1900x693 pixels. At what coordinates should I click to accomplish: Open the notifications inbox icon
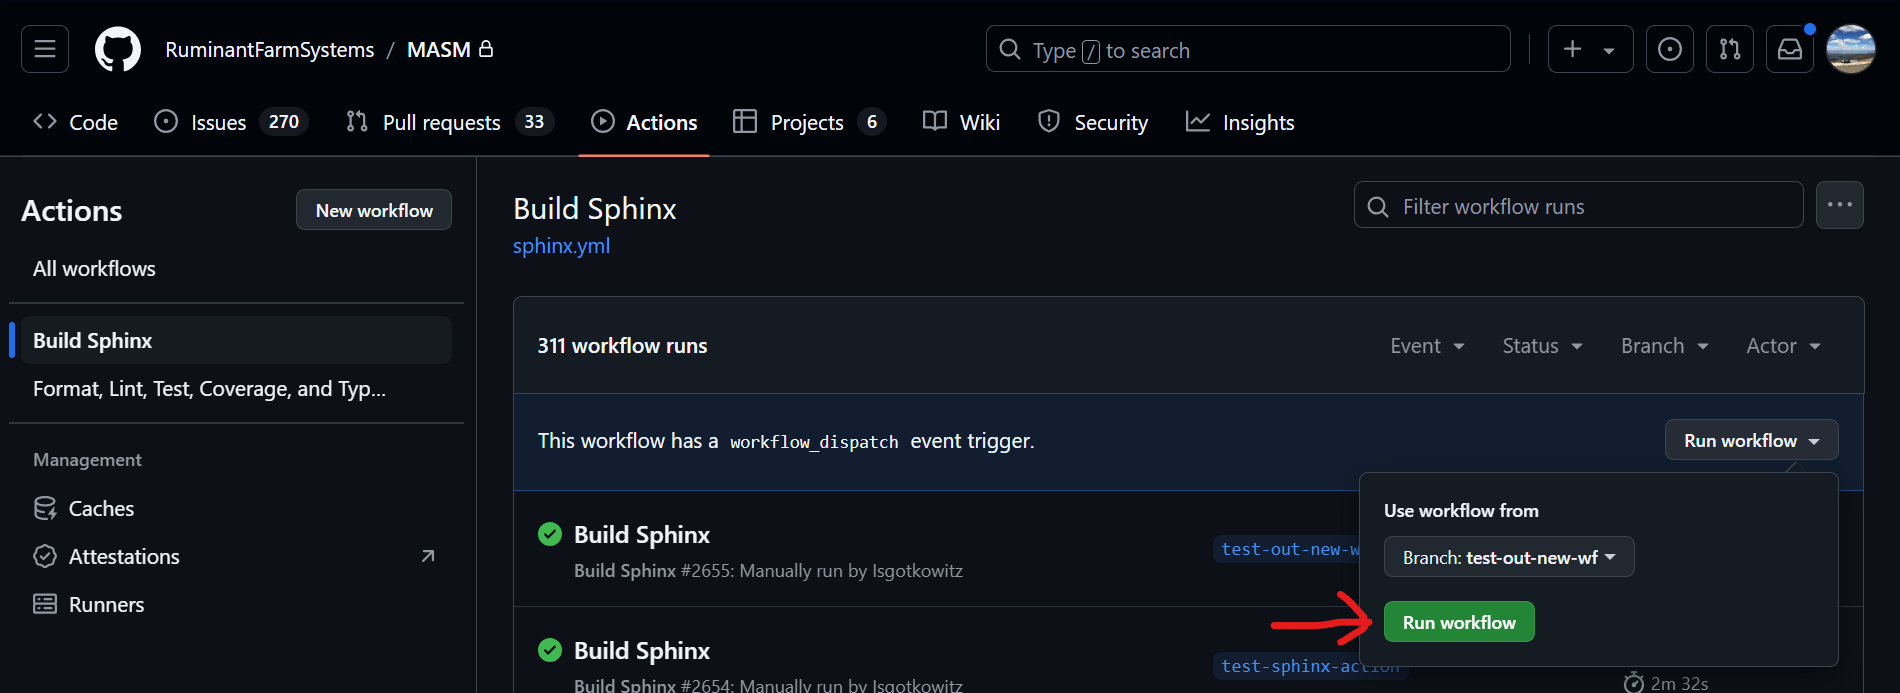click(x=1790, y=49)
